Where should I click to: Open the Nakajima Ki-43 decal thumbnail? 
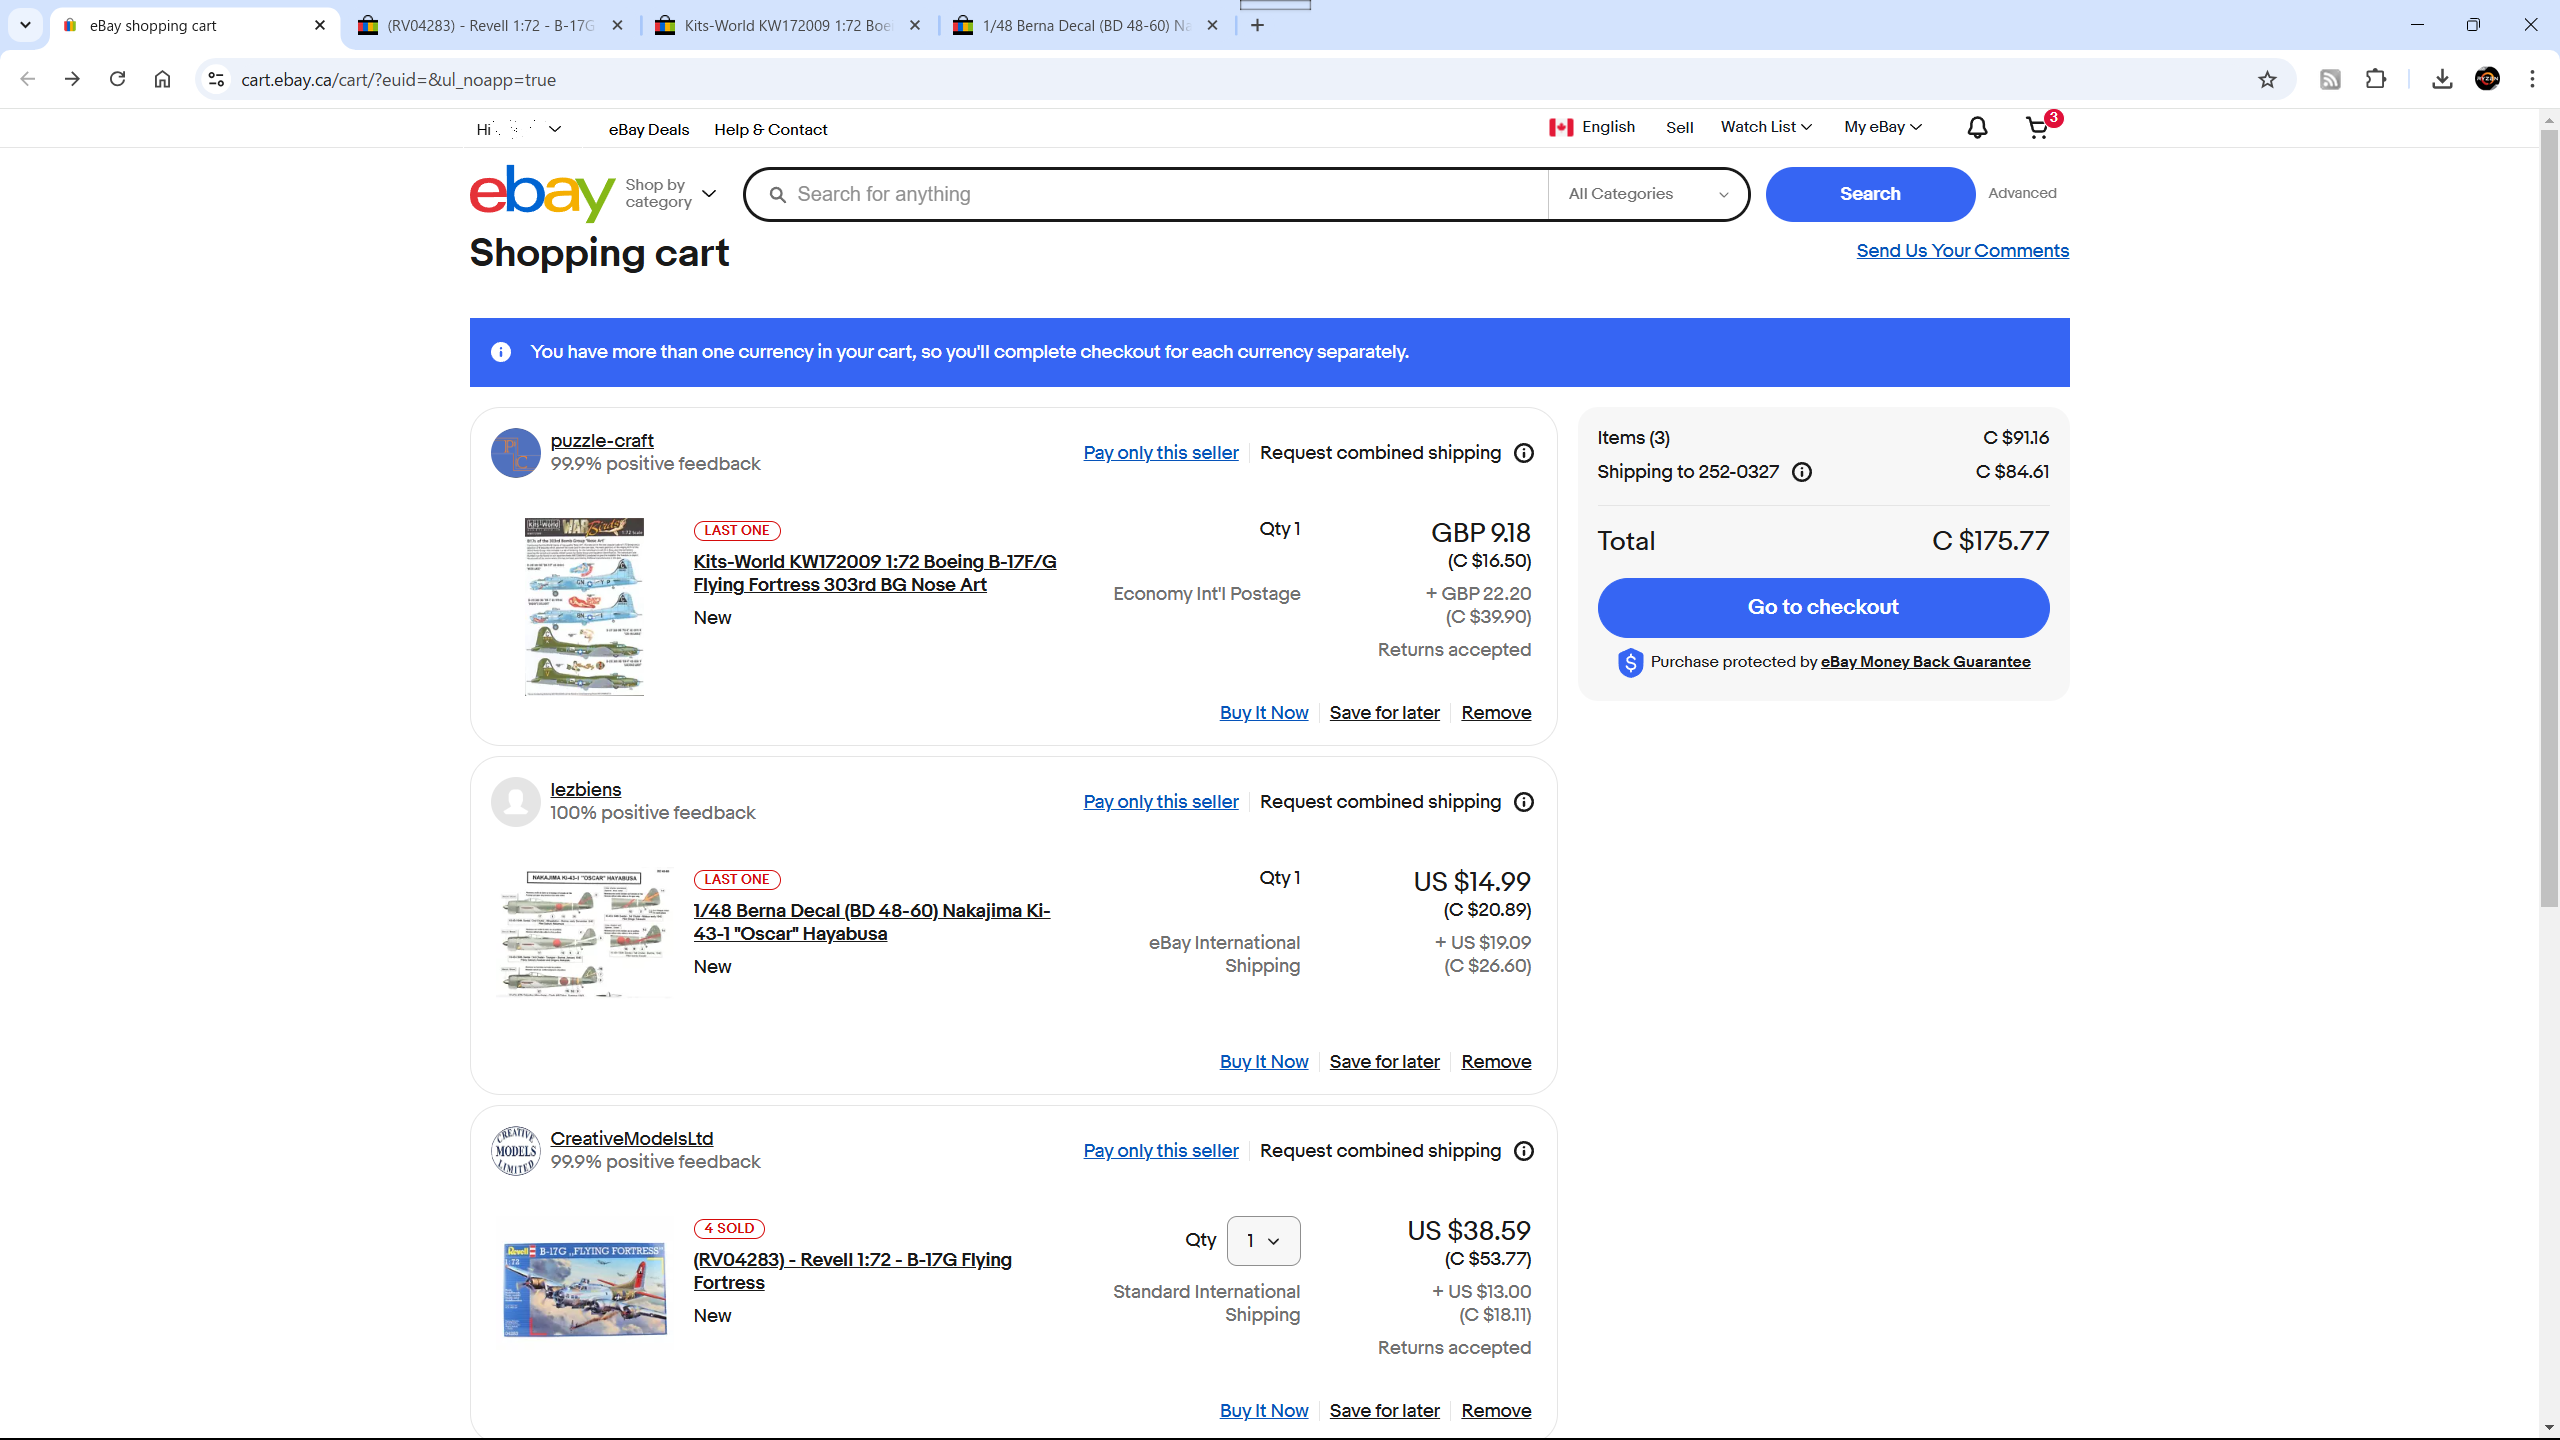coord(584,934)
